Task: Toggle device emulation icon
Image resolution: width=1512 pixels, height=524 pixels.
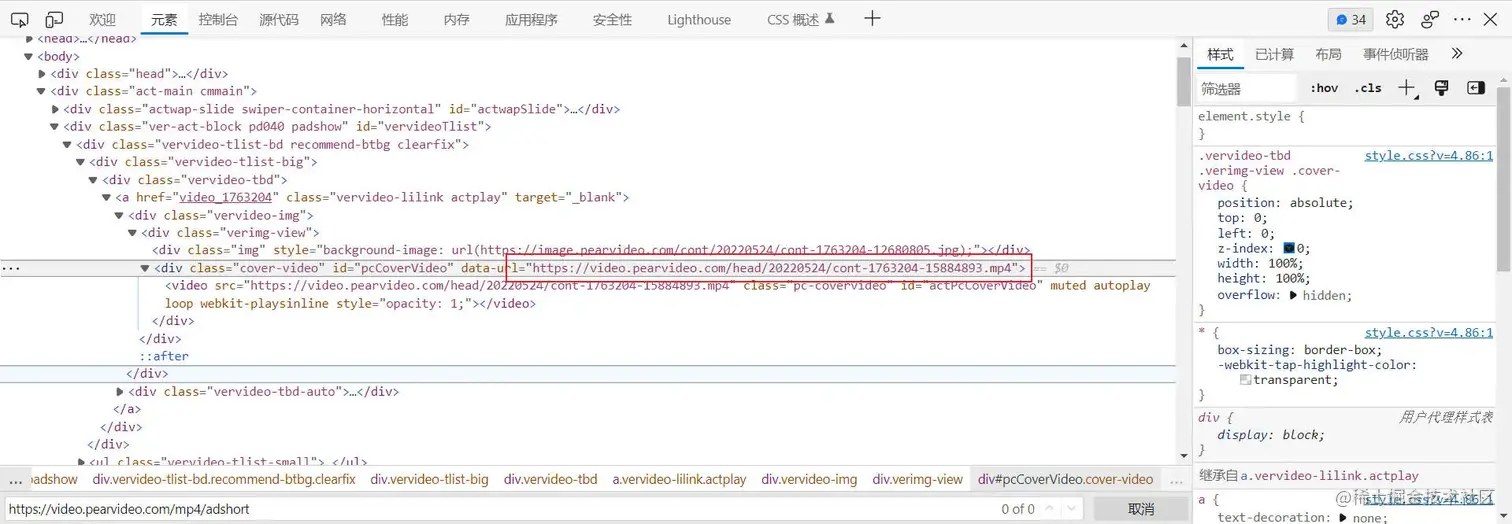Action: tap(55, 19)
